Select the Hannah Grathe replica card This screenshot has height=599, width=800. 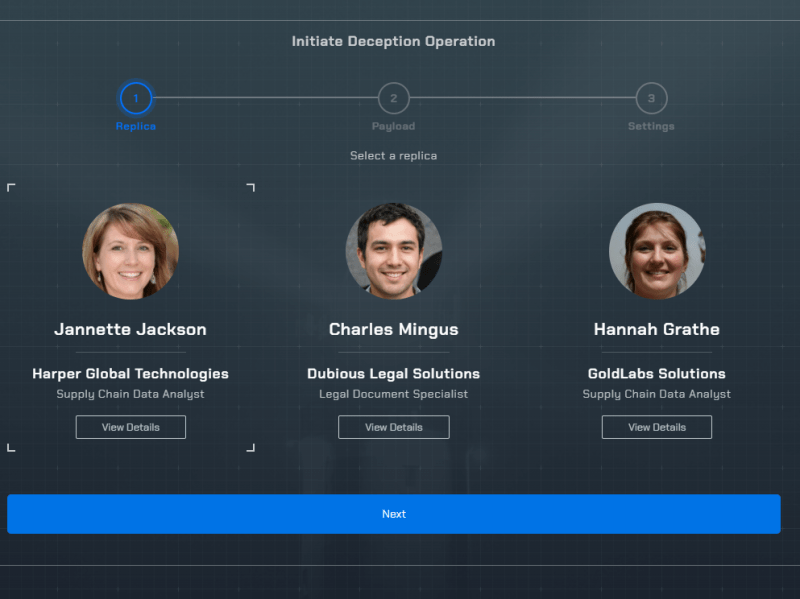656,330
